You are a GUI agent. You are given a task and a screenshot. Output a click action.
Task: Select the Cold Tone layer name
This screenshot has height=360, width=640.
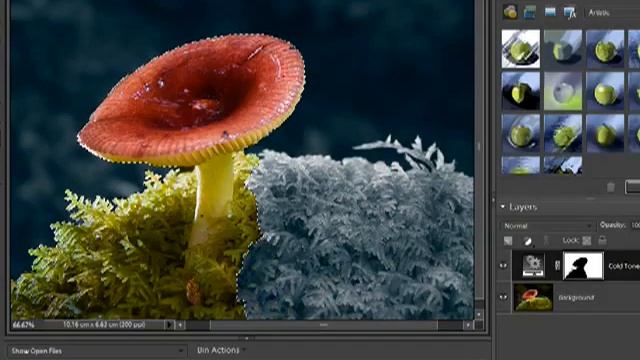pos(624,266)
